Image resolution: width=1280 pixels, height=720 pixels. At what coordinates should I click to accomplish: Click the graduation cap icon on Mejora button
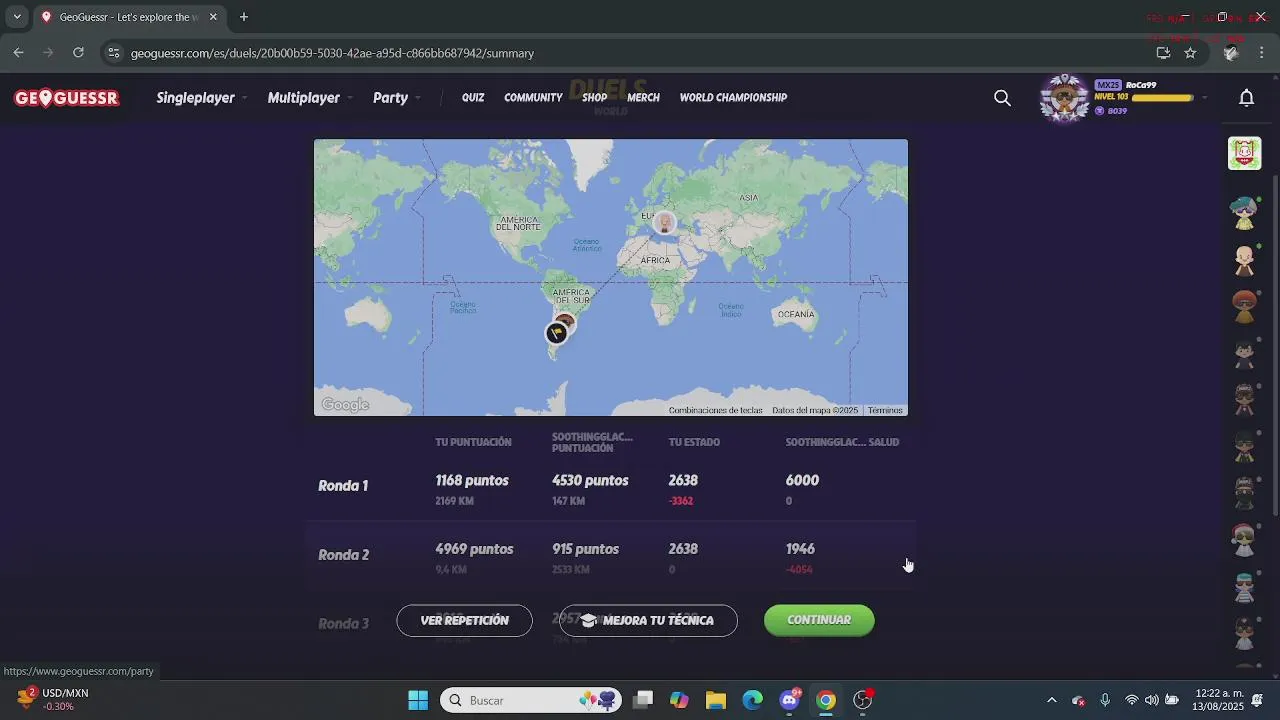[x=588, y=621]
